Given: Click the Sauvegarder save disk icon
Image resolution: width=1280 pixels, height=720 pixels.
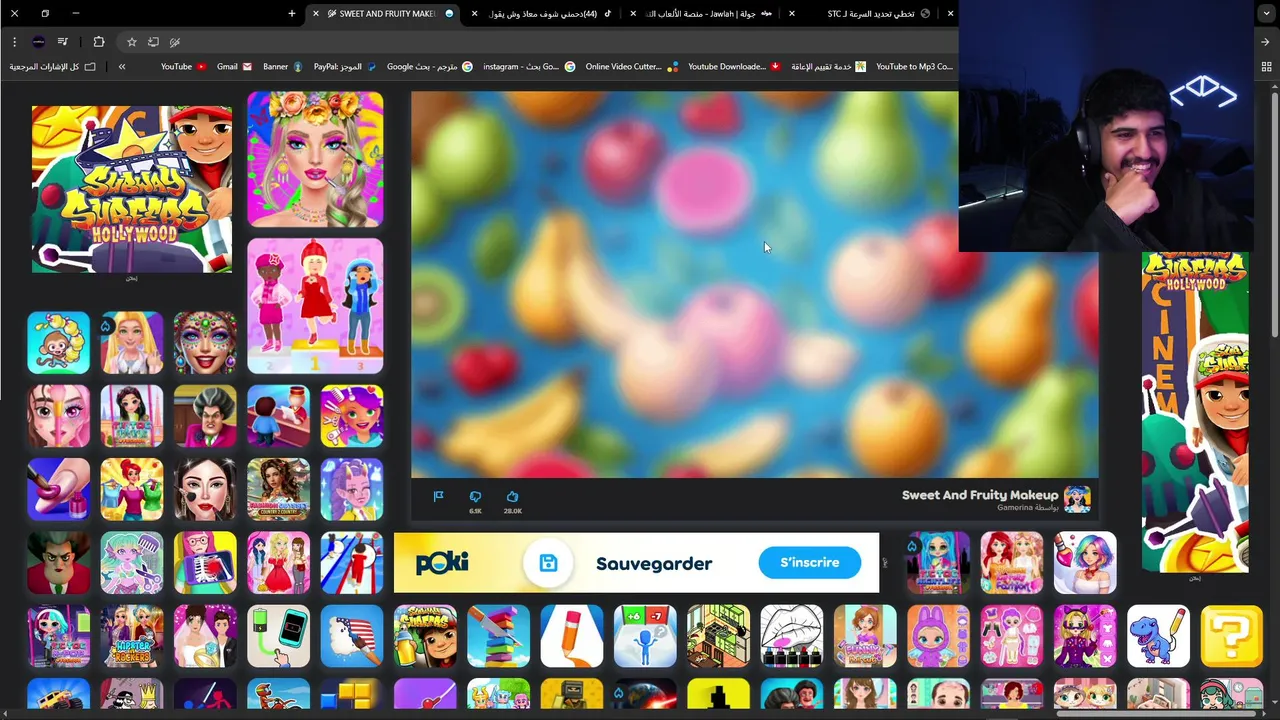Looking at the screenshot, I should coord(548,563).
